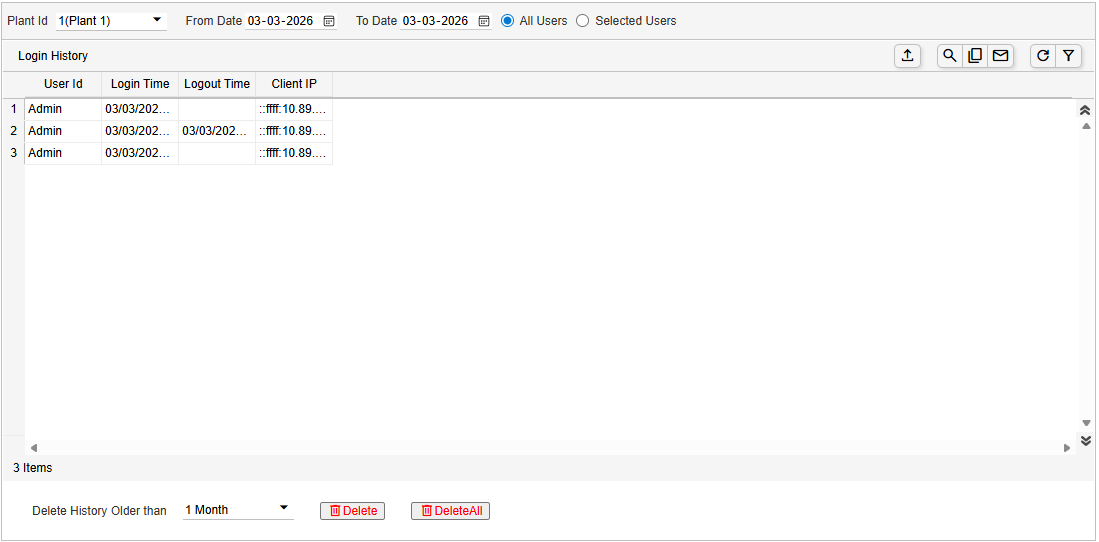Click the export/upload icon in the toolbar
Viewport: 1099px width, 542px height.
(x=907, y=56)
